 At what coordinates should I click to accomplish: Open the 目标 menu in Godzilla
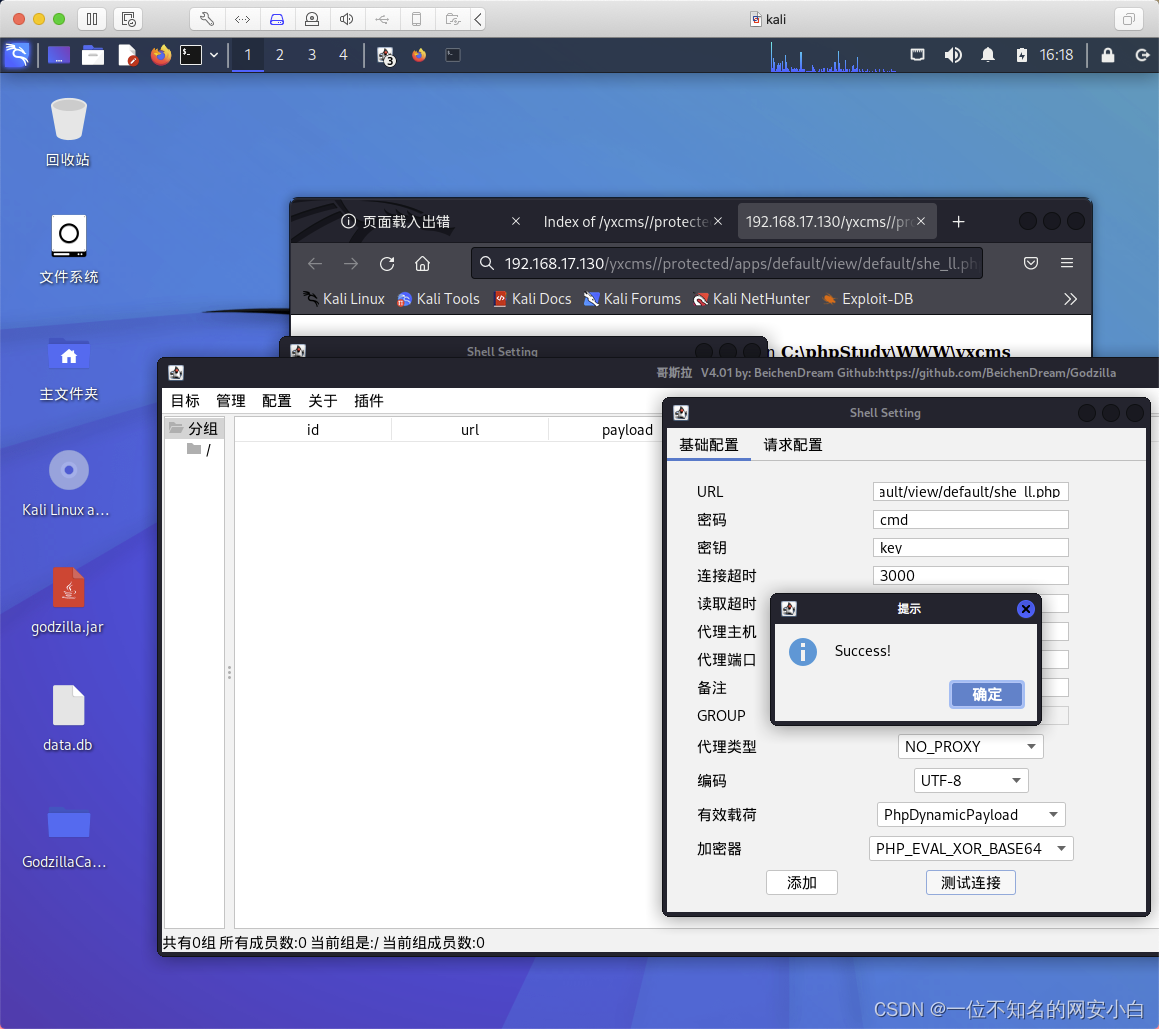pos(186,401)
